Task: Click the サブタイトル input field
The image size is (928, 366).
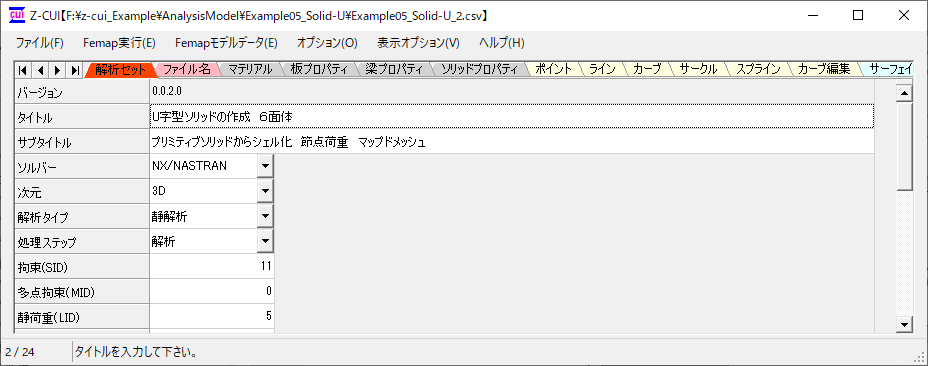Action: [512, 142]
